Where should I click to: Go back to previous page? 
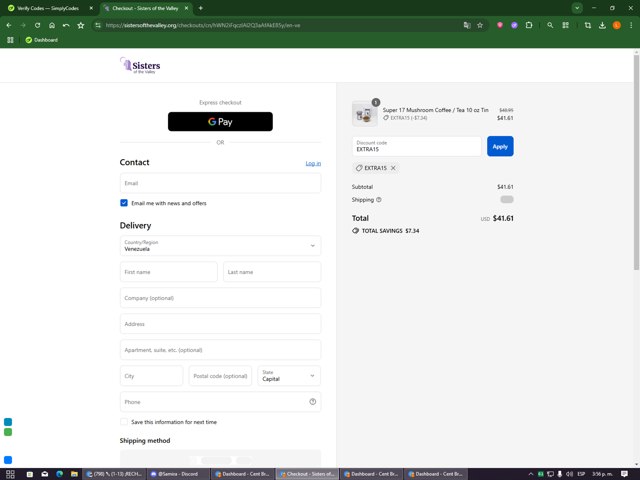9,25
